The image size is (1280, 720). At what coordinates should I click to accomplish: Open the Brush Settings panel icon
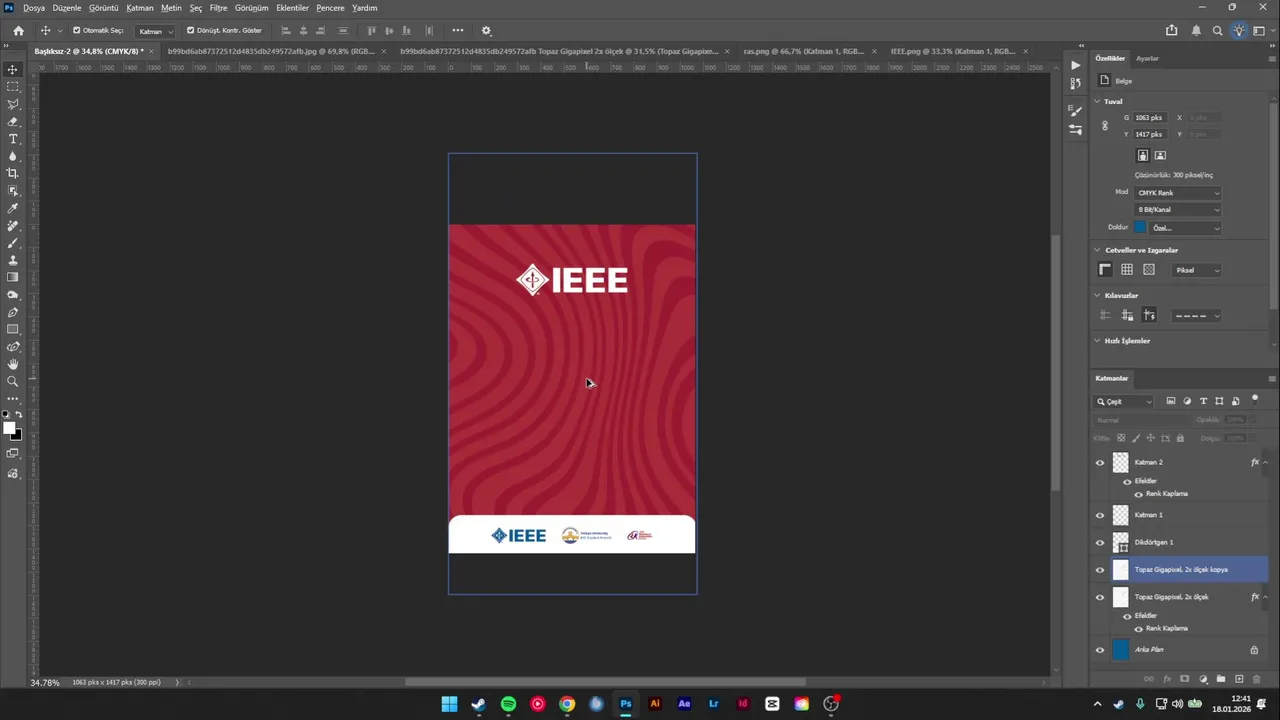coord(1075,111)
